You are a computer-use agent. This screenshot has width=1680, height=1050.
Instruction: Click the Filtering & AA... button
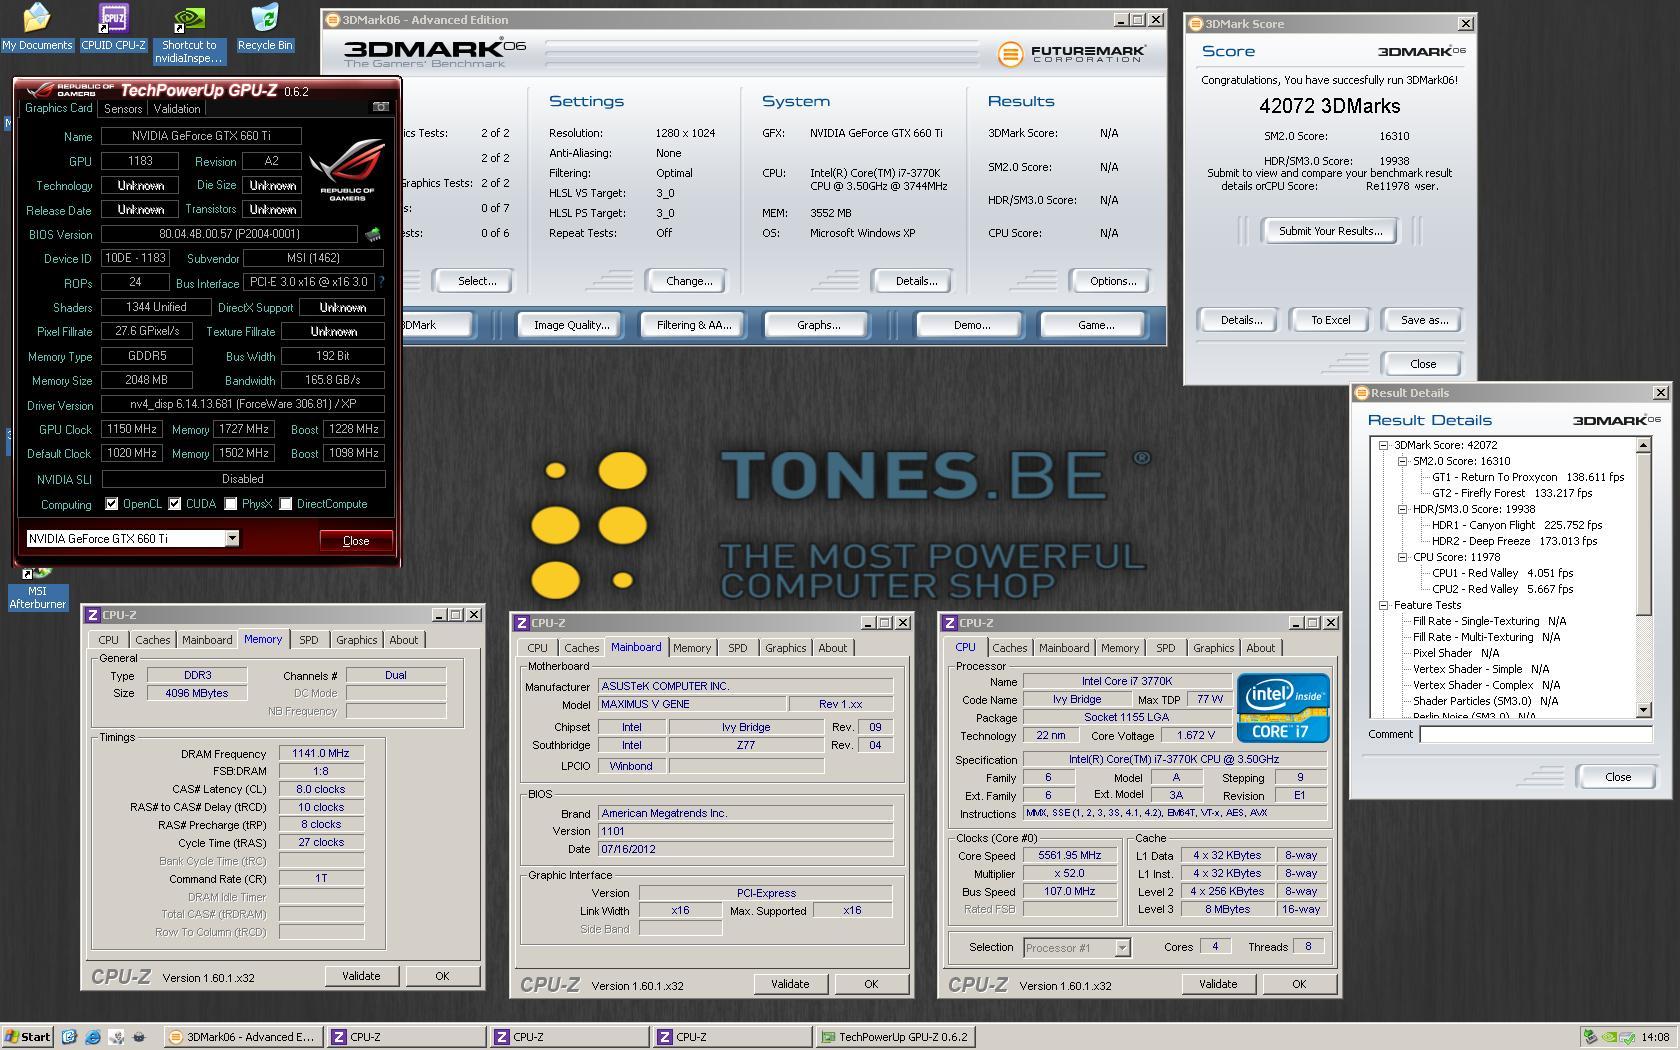click(693, 325)
